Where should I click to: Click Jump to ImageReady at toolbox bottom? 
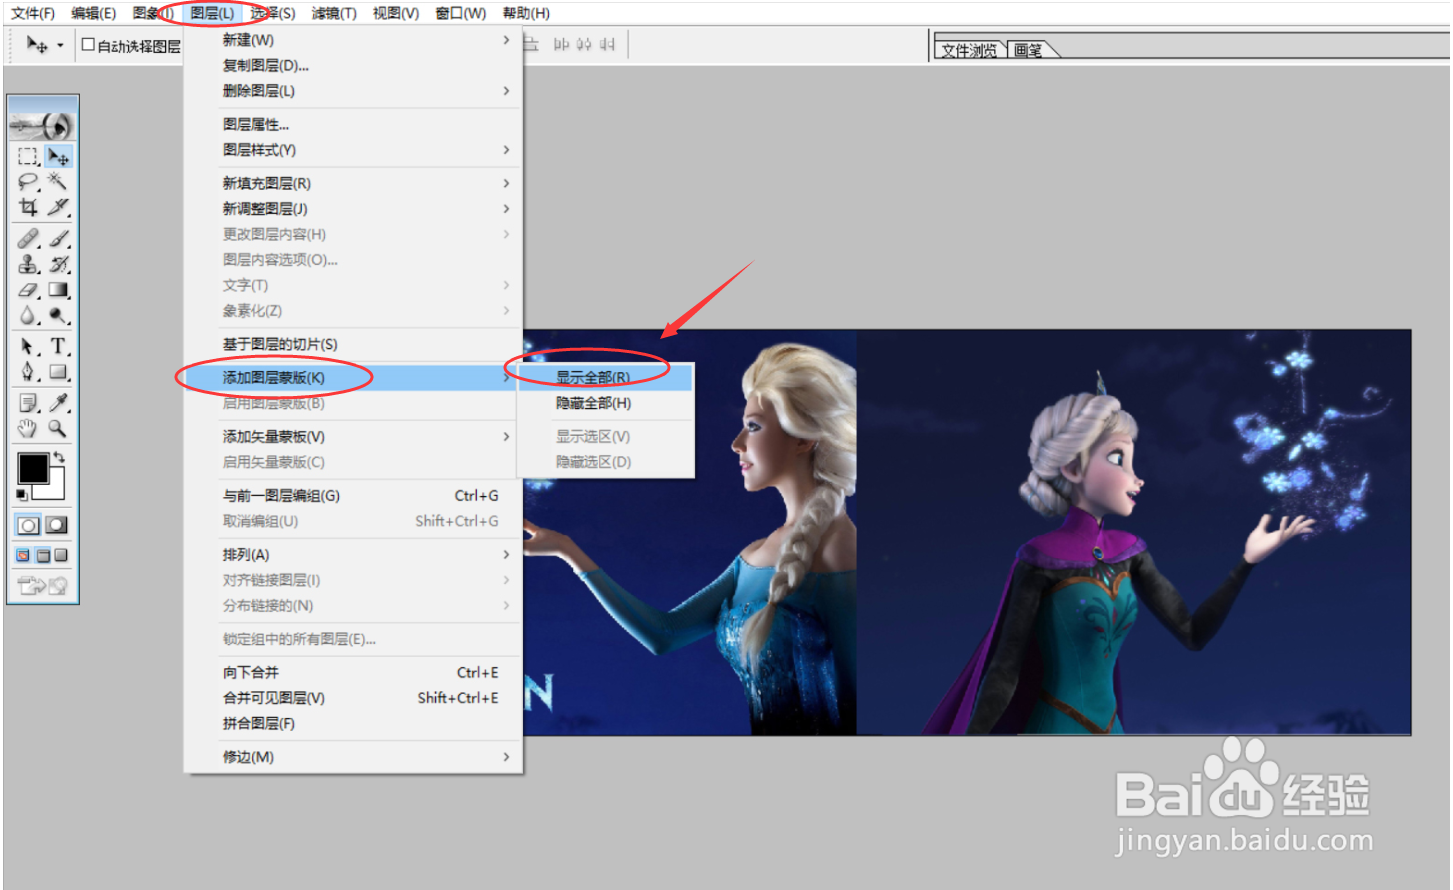(42, 586)
